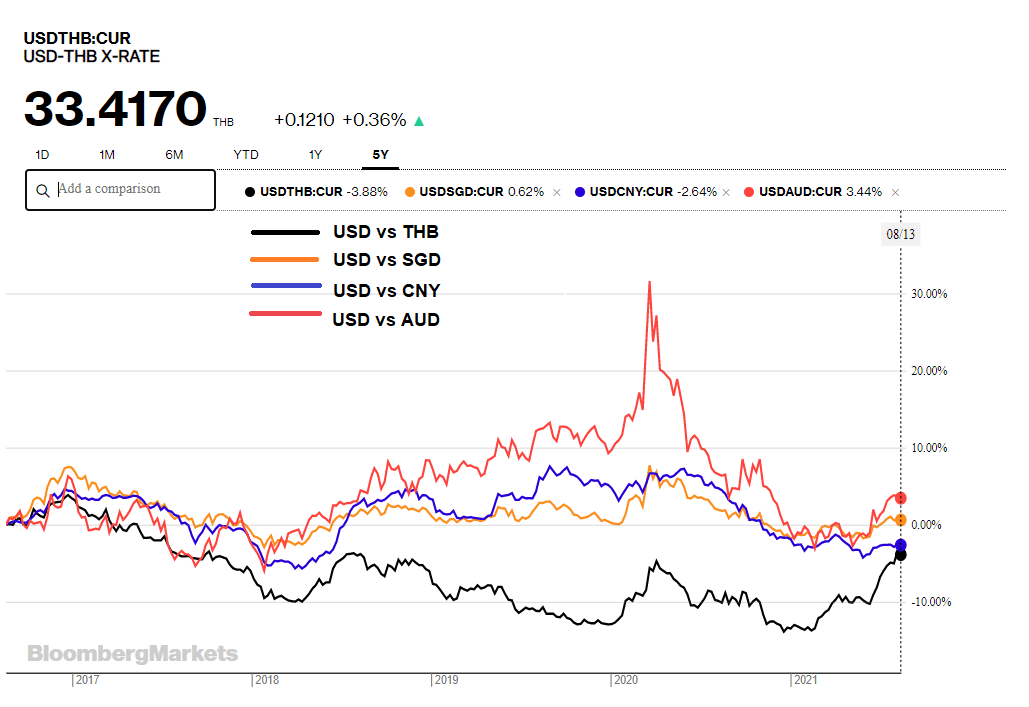Viewport: 1029px width, 707px height.
Task: Click the orange USDSGD:CUR legend dot
Action: [x=410, y=192]
